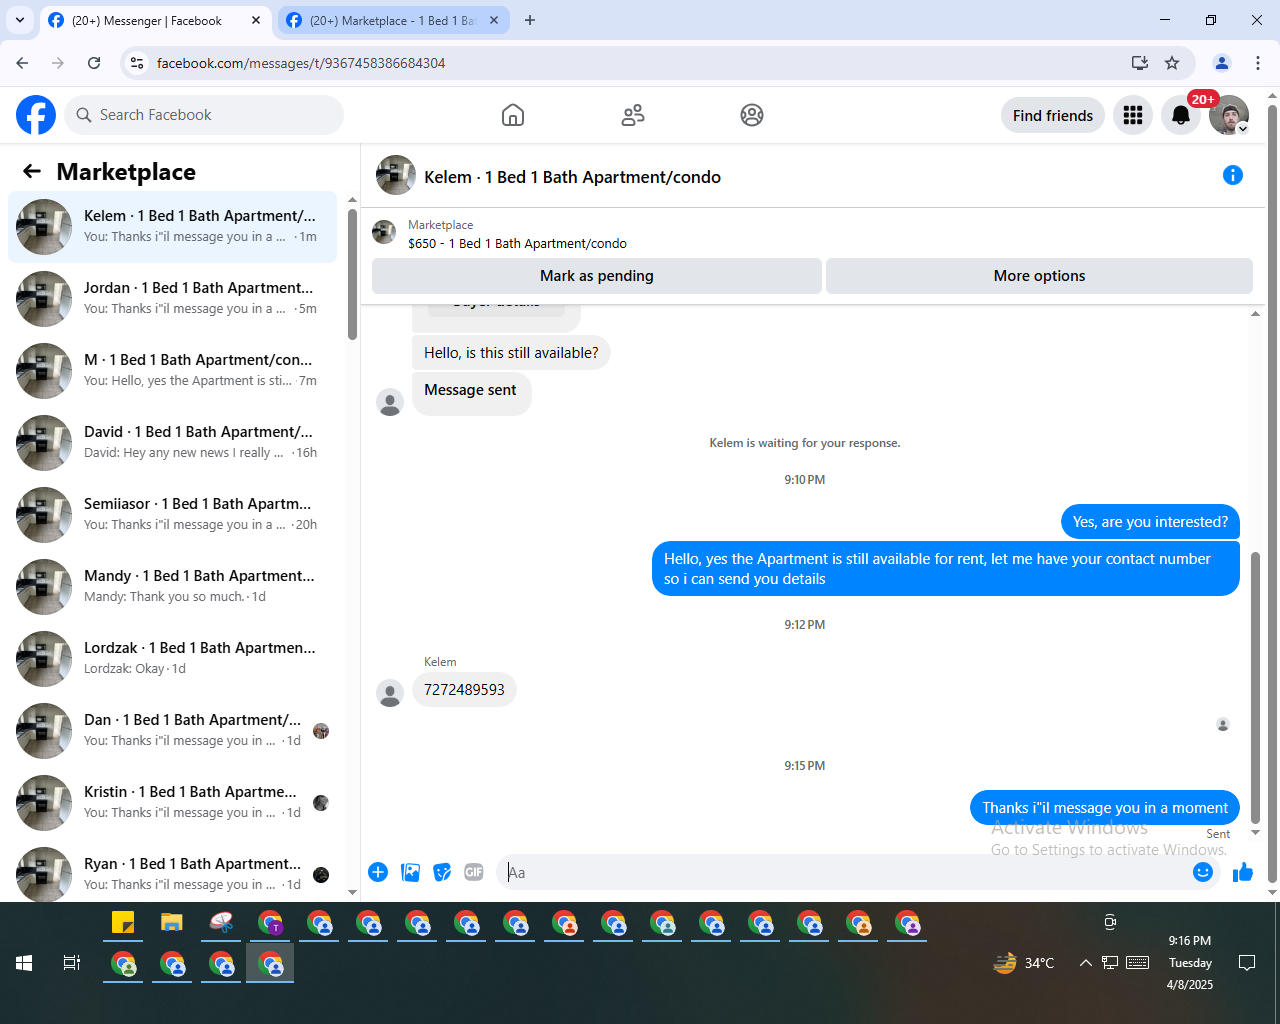This screenshot has width=1280, height=1024.
Task: Open Sticky Notes on taskbar
Action: (123, 922)
